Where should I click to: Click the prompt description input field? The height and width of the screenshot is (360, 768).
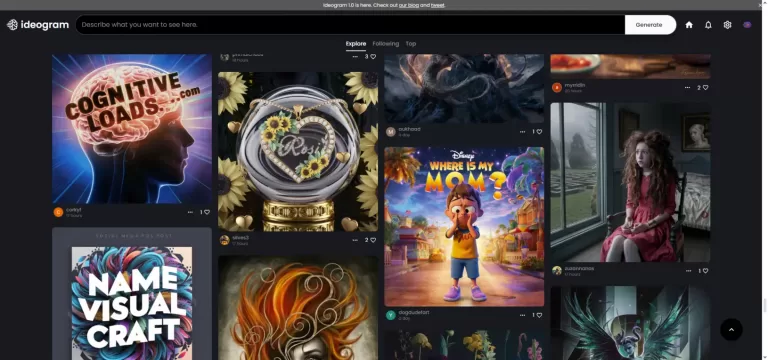350,25
